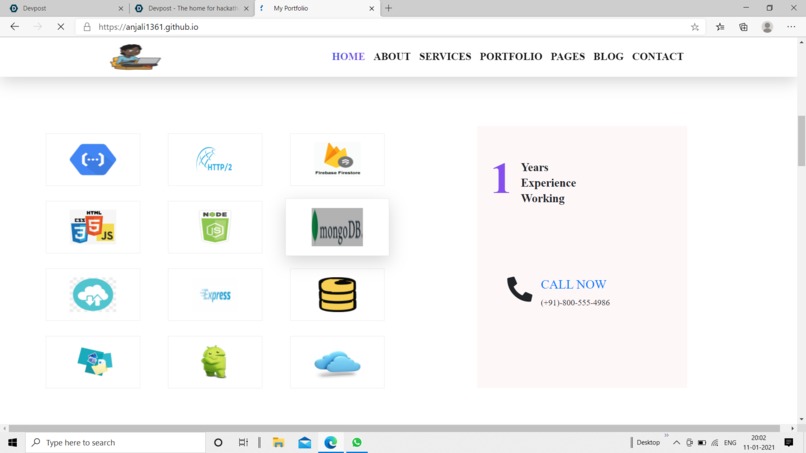The height and width of the screenshot is (453, 806).
Task: Click the scroll down arrow
Action: point(801,419)
